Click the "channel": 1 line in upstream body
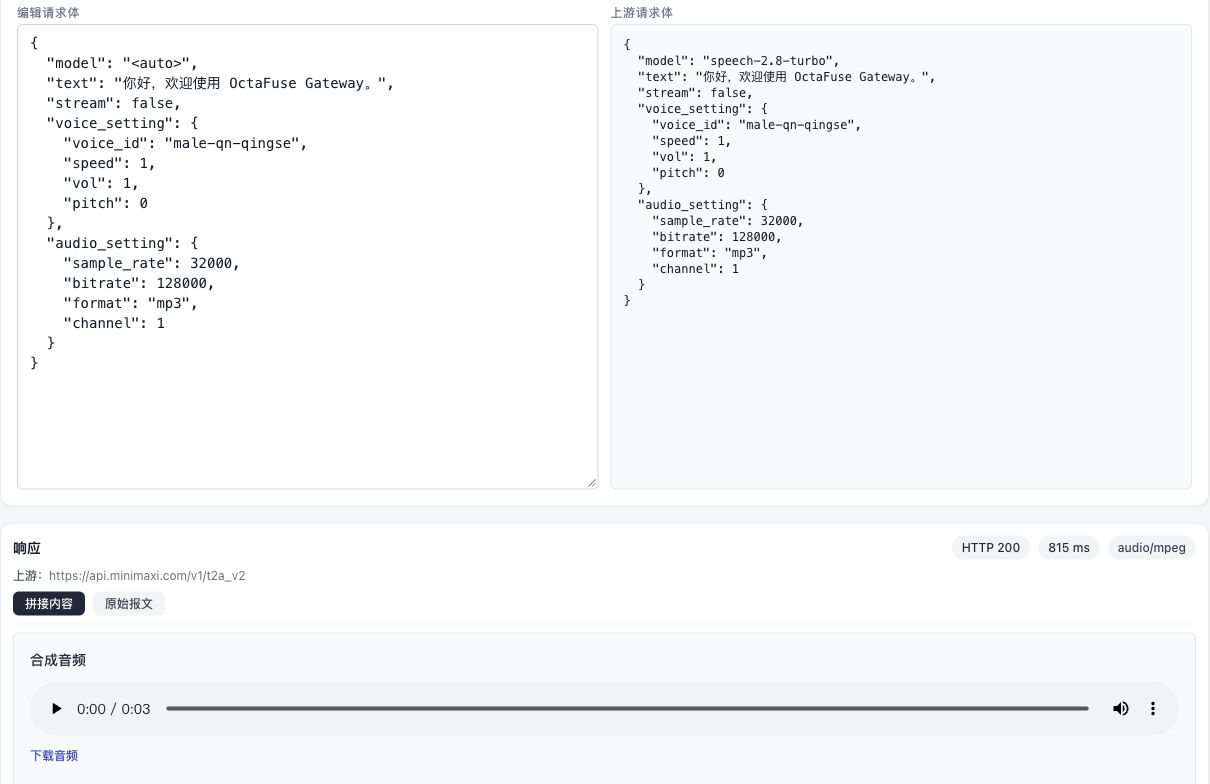The width and height of the screenshot is (1210, 784). (x=696, y=268)
